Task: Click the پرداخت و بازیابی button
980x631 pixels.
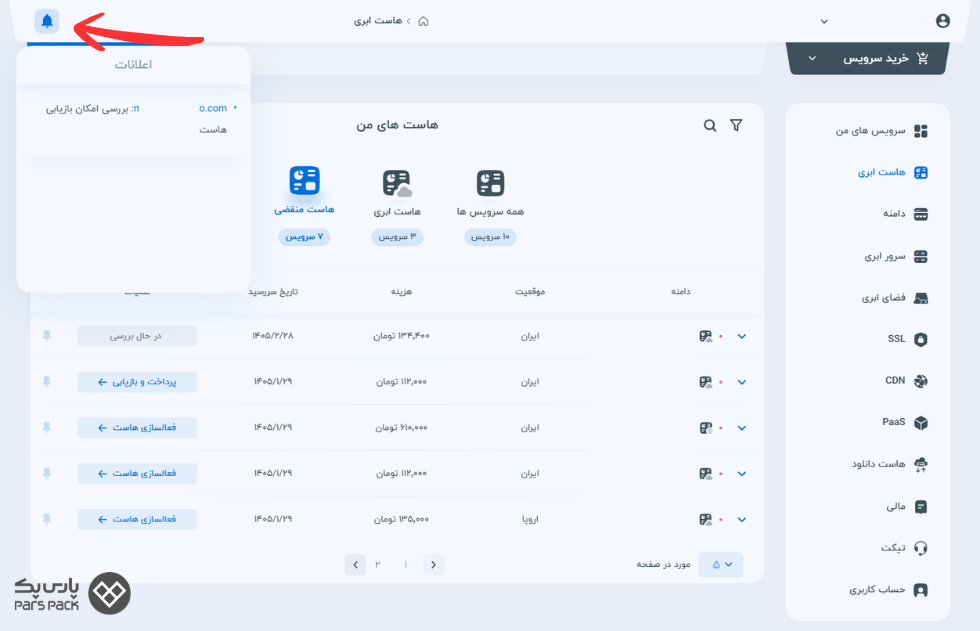Action: point(137,382)
